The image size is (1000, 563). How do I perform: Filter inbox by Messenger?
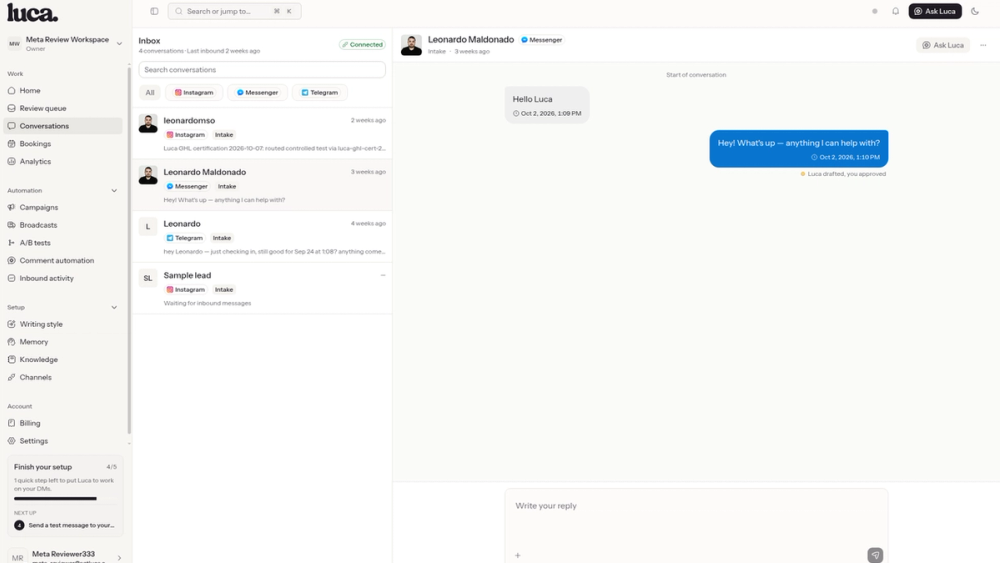point(257,92)
